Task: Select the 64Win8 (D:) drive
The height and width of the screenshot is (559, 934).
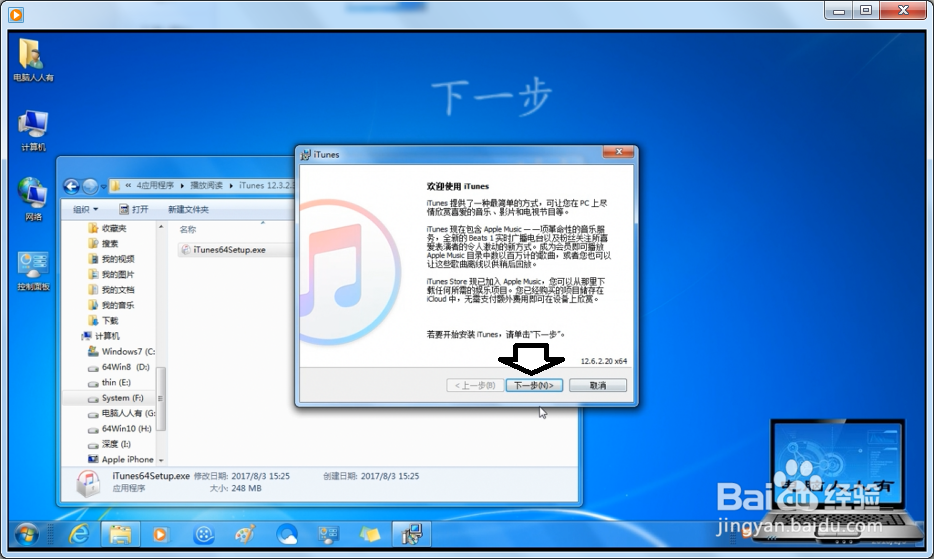Action: coord(119,367)
